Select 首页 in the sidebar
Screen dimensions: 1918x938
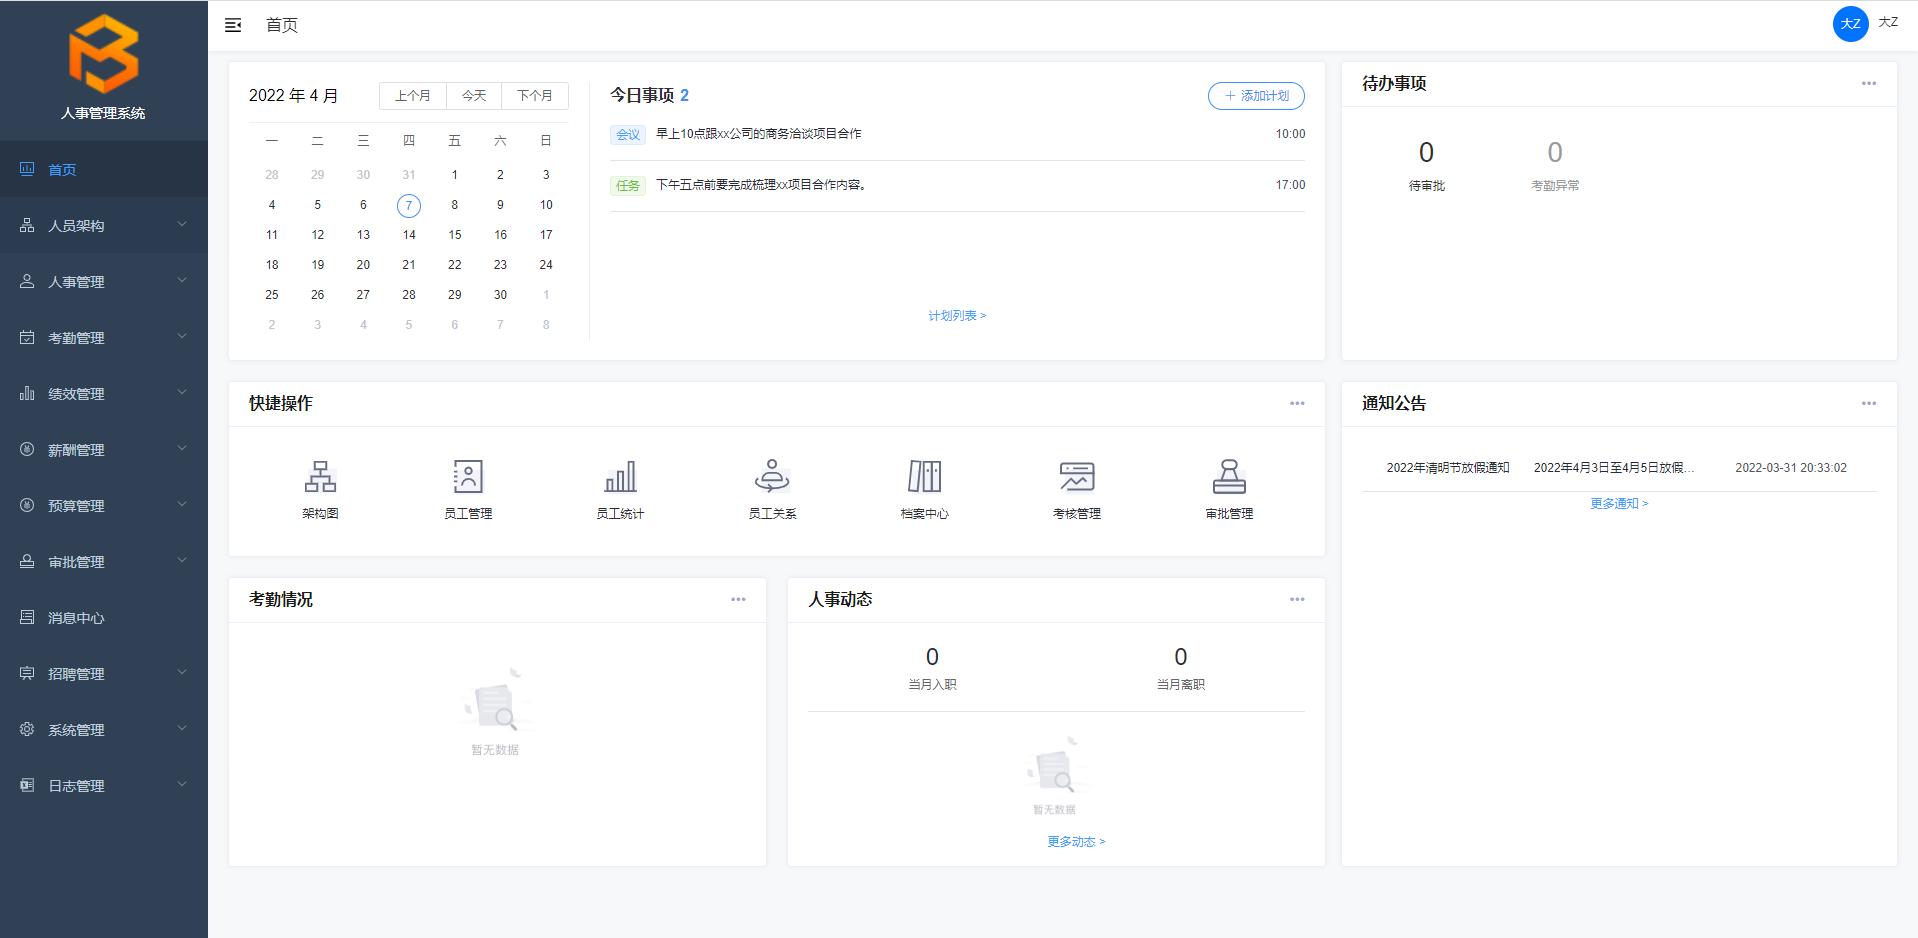tap(63, 169)
